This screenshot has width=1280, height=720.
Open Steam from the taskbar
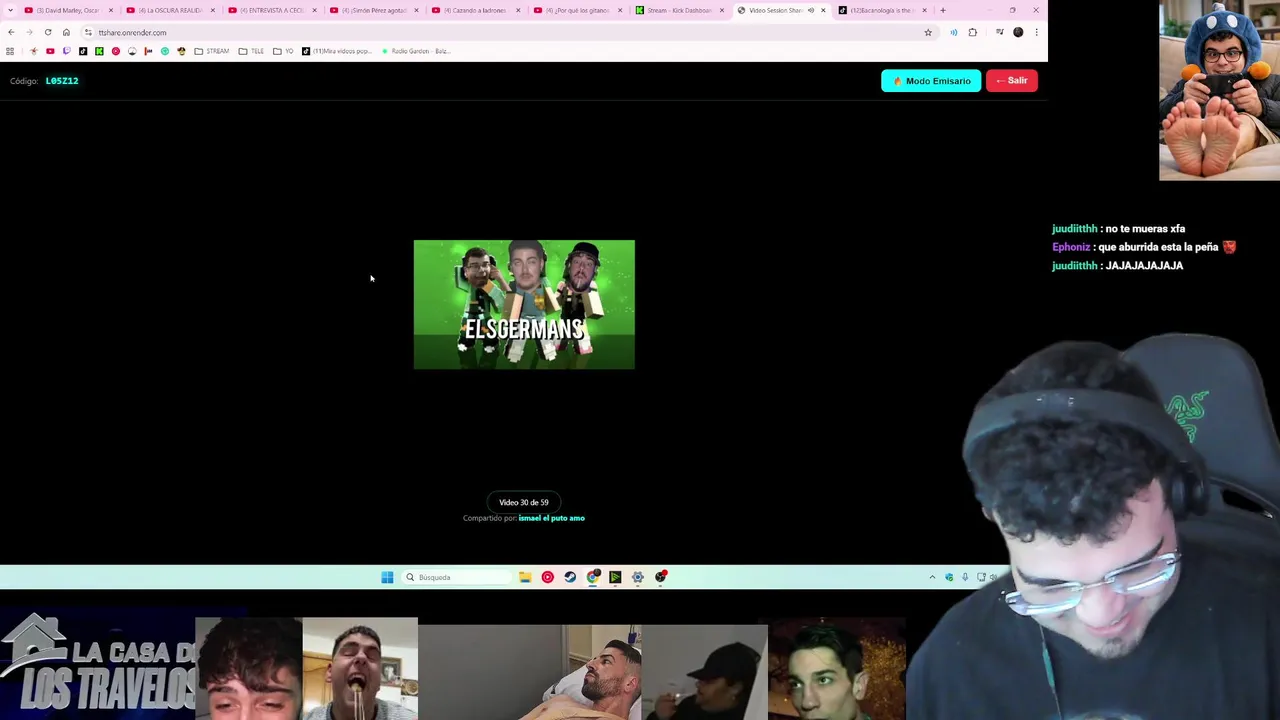[570, 577]
